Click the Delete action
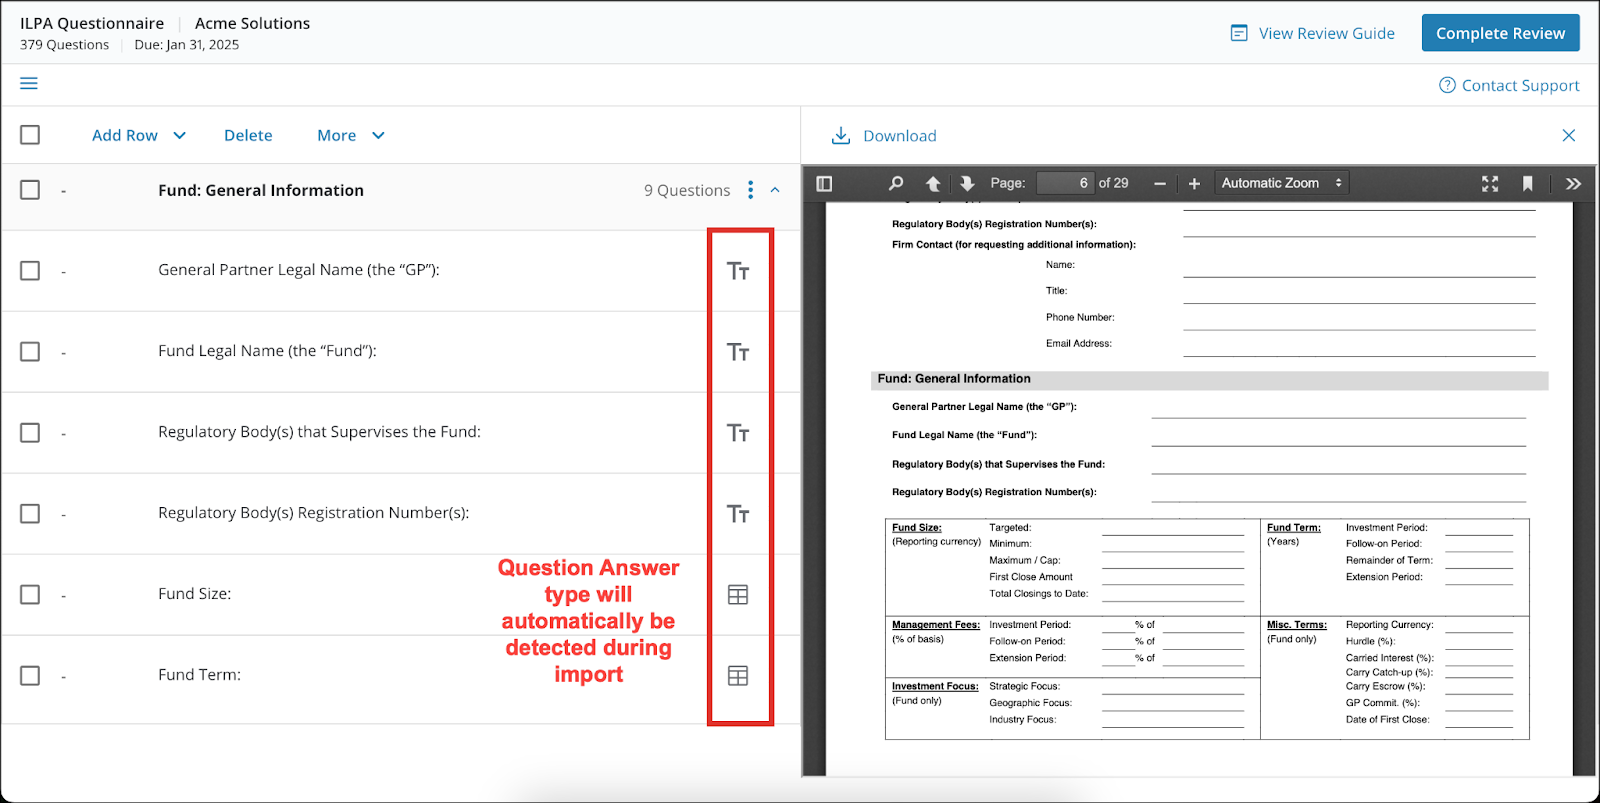Viewport: 1600px width, 803px height. (x=248, y=135)
